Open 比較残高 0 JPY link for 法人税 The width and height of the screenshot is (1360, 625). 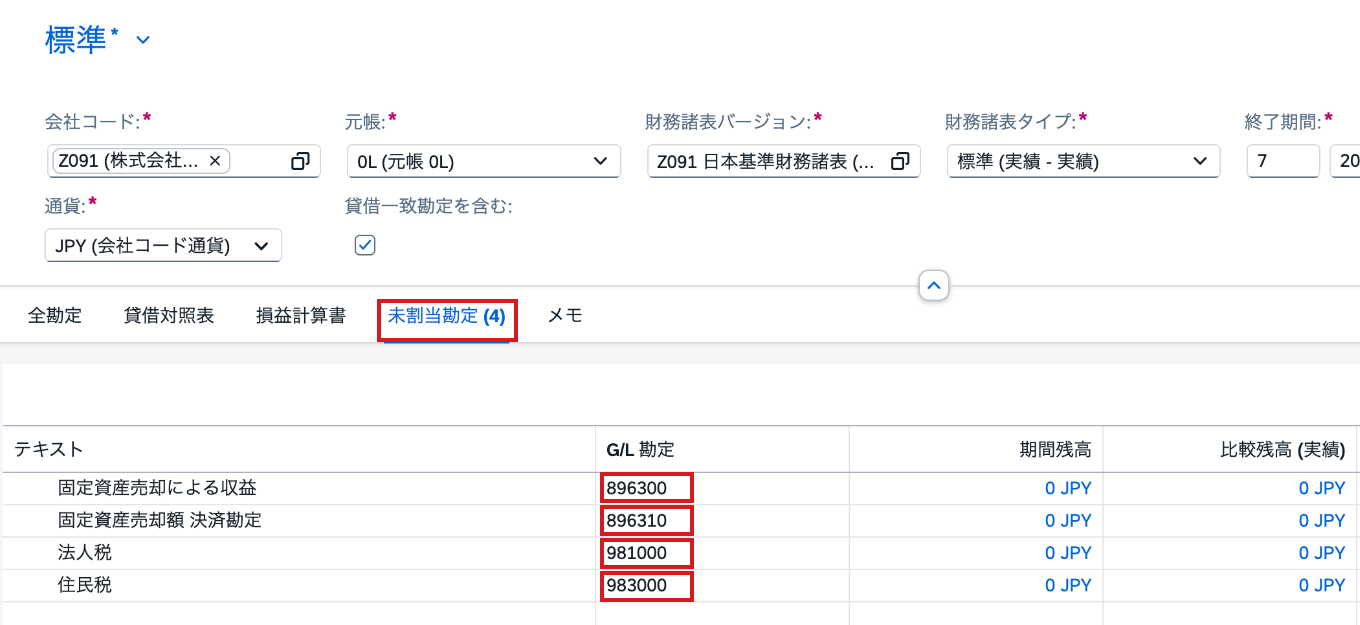[x=1322, y=552]
